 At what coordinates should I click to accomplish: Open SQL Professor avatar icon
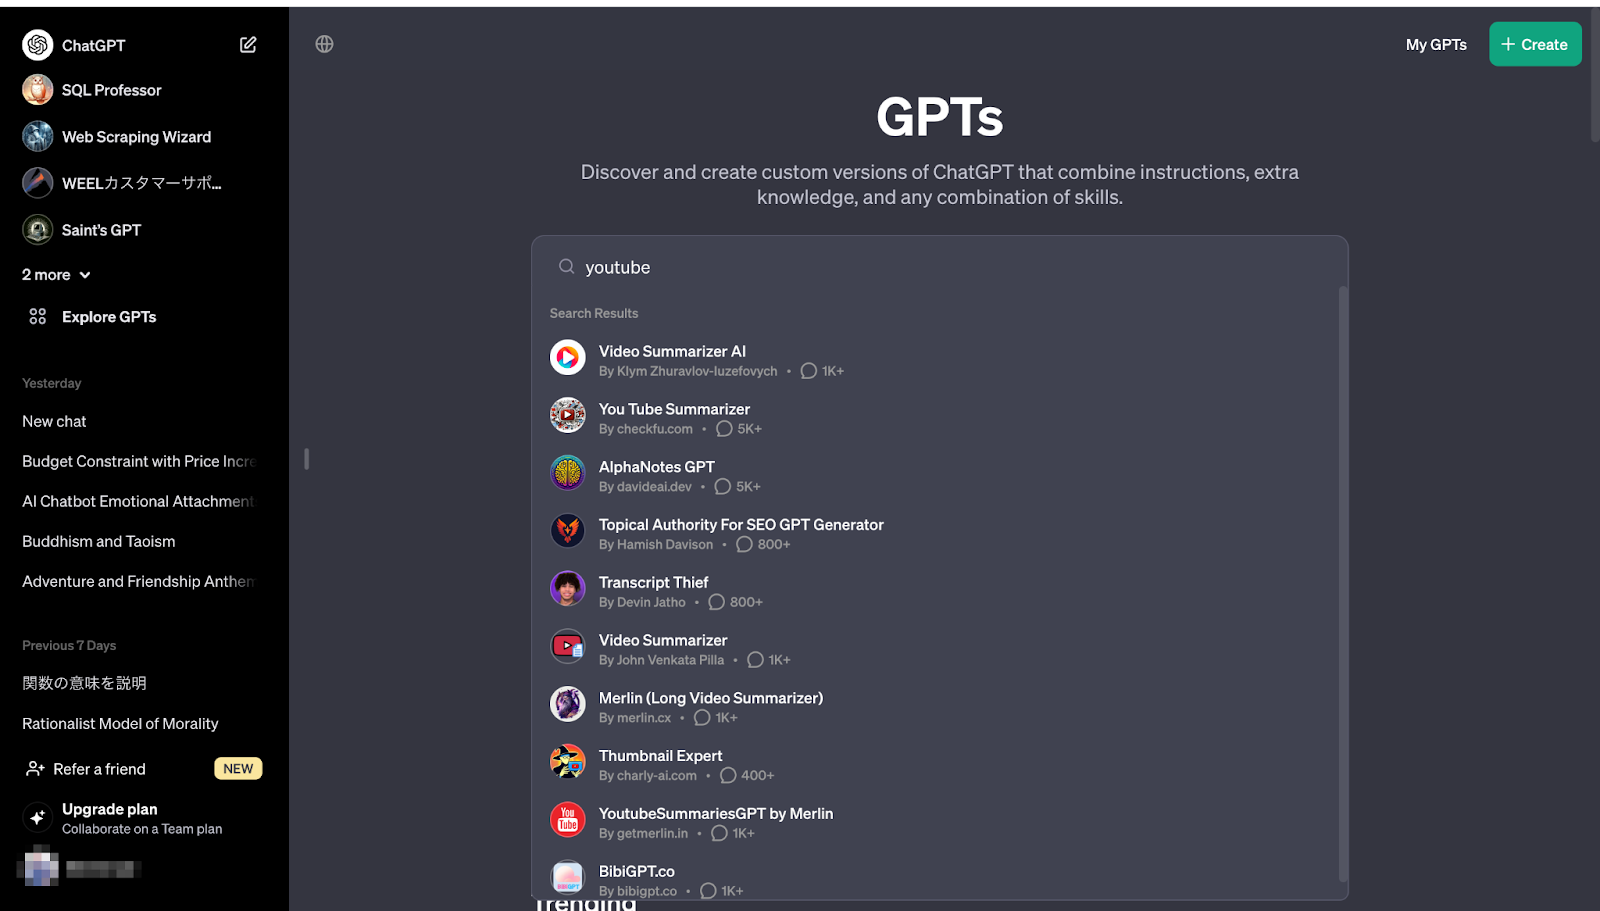38,90
